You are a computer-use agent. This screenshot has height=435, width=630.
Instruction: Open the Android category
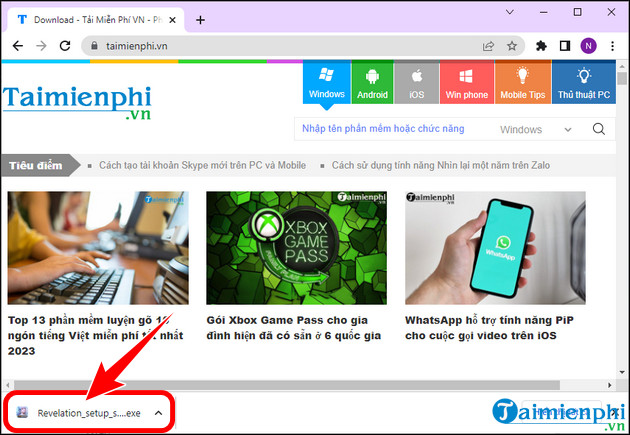click(372, 82)
